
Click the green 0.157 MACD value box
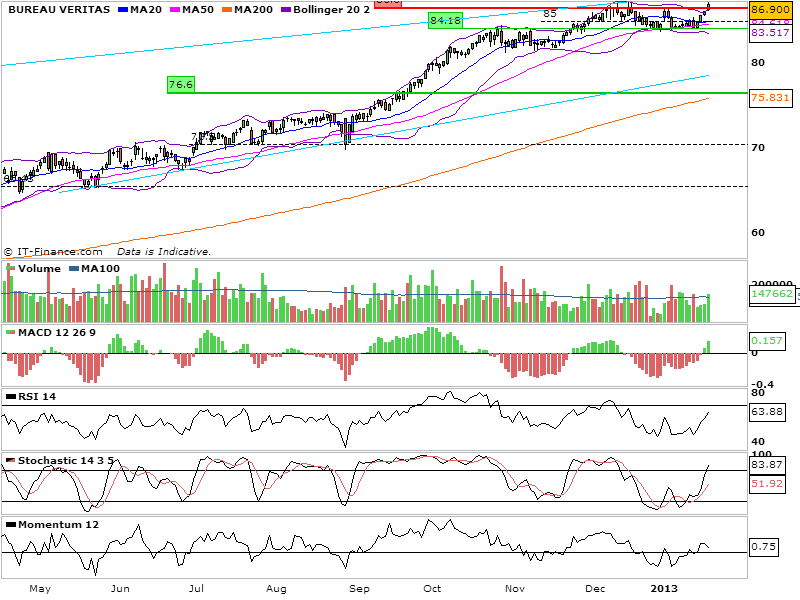click(x=767, y=340)
